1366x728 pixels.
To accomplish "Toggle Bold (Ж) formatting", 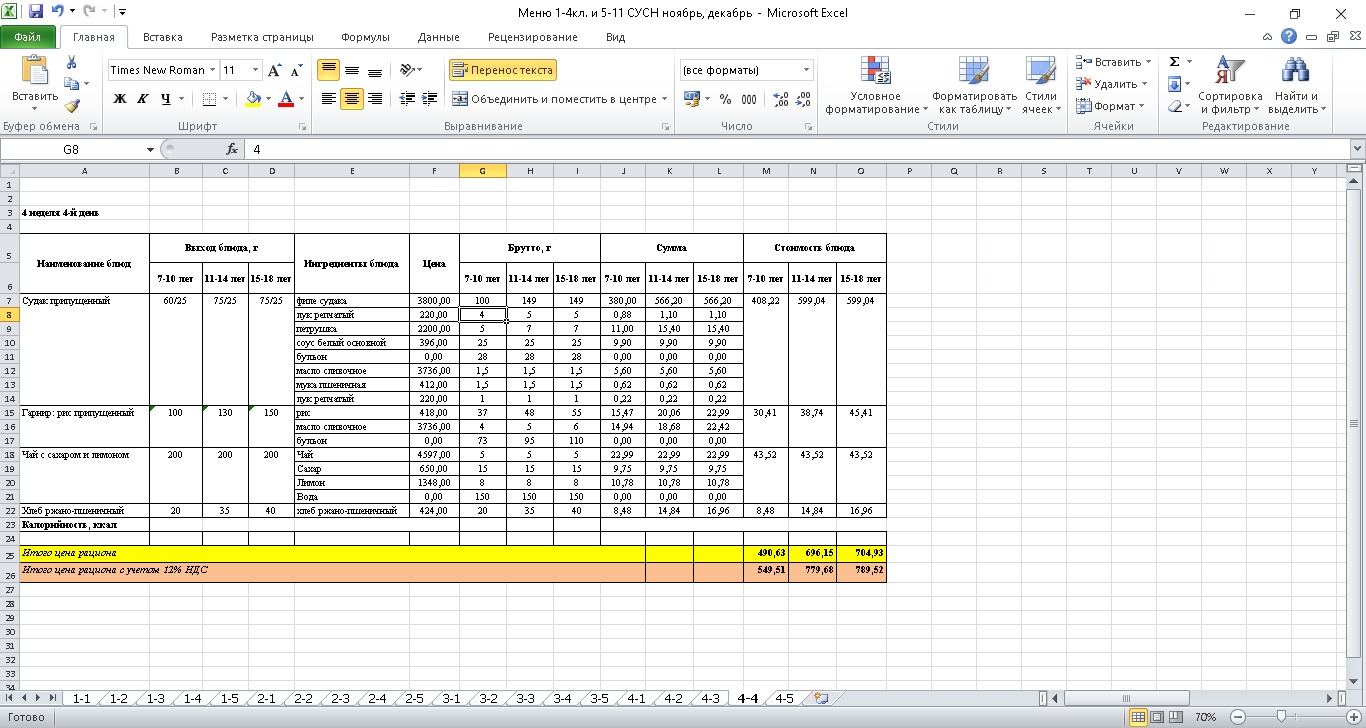I will pyautogui.click(x=120, y=99).
